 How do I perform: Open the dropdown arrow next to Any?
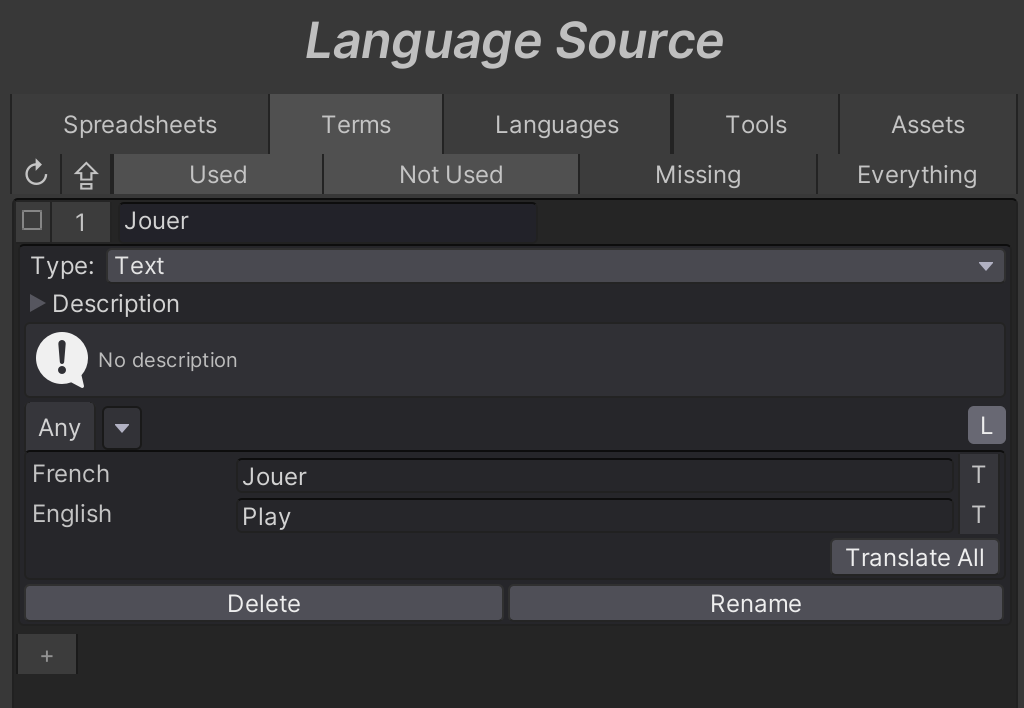(x=122, y=428)
